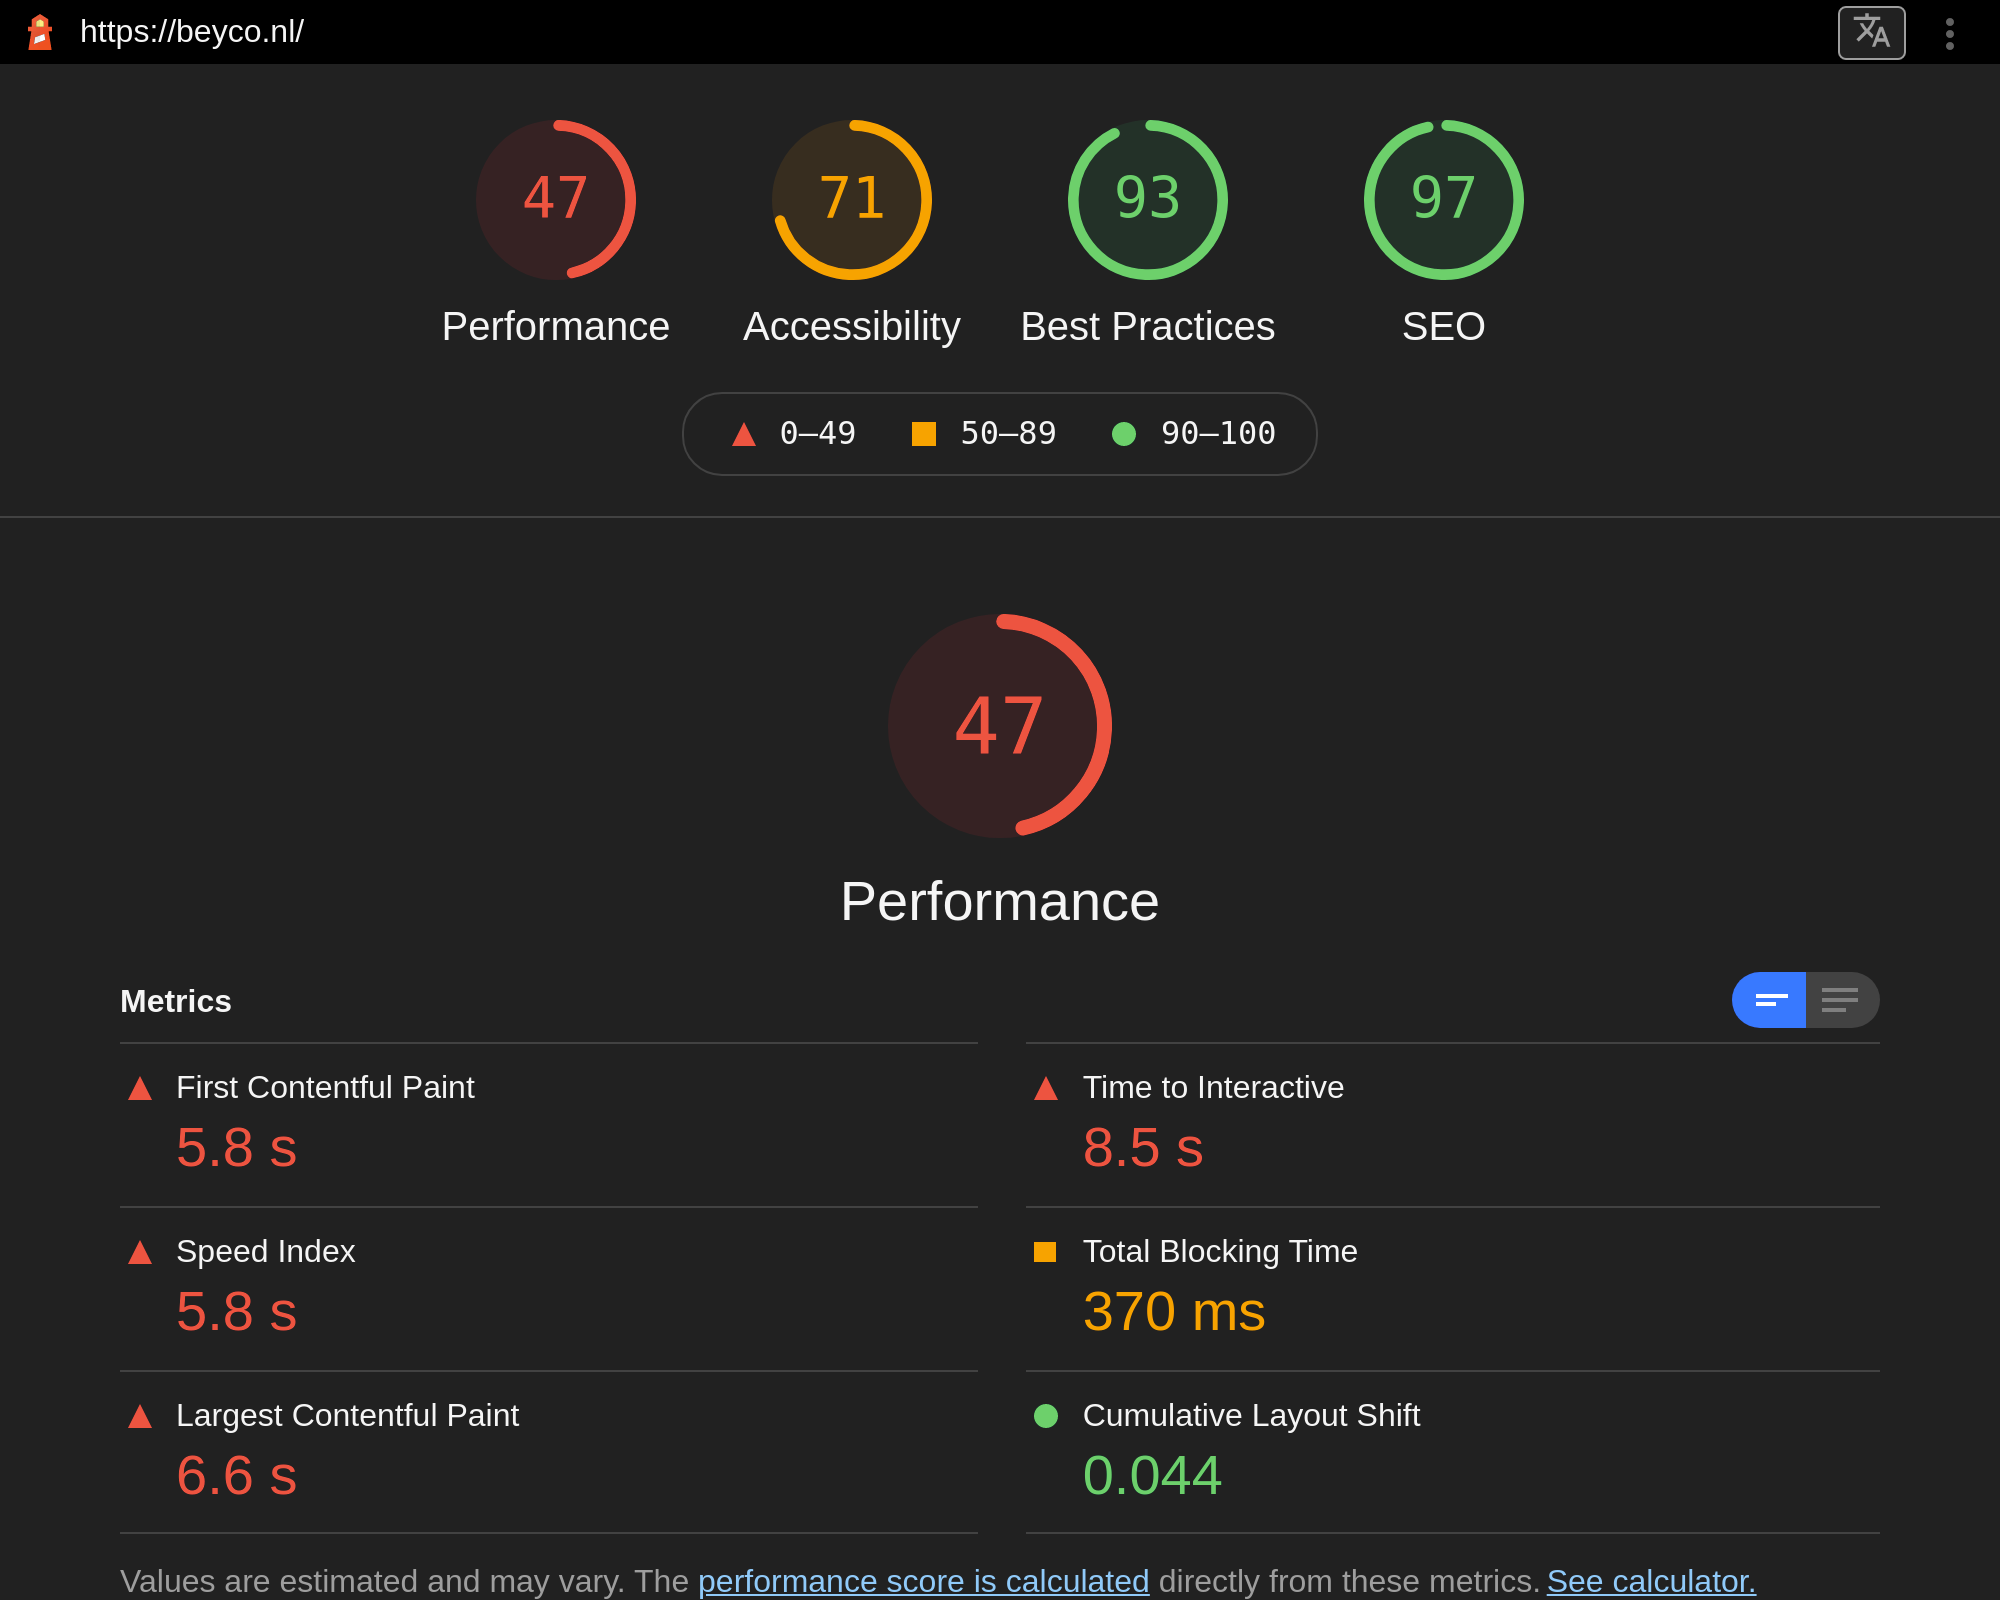
Task: Switch metrics to expanded description view
Action: [1841, 1000]
